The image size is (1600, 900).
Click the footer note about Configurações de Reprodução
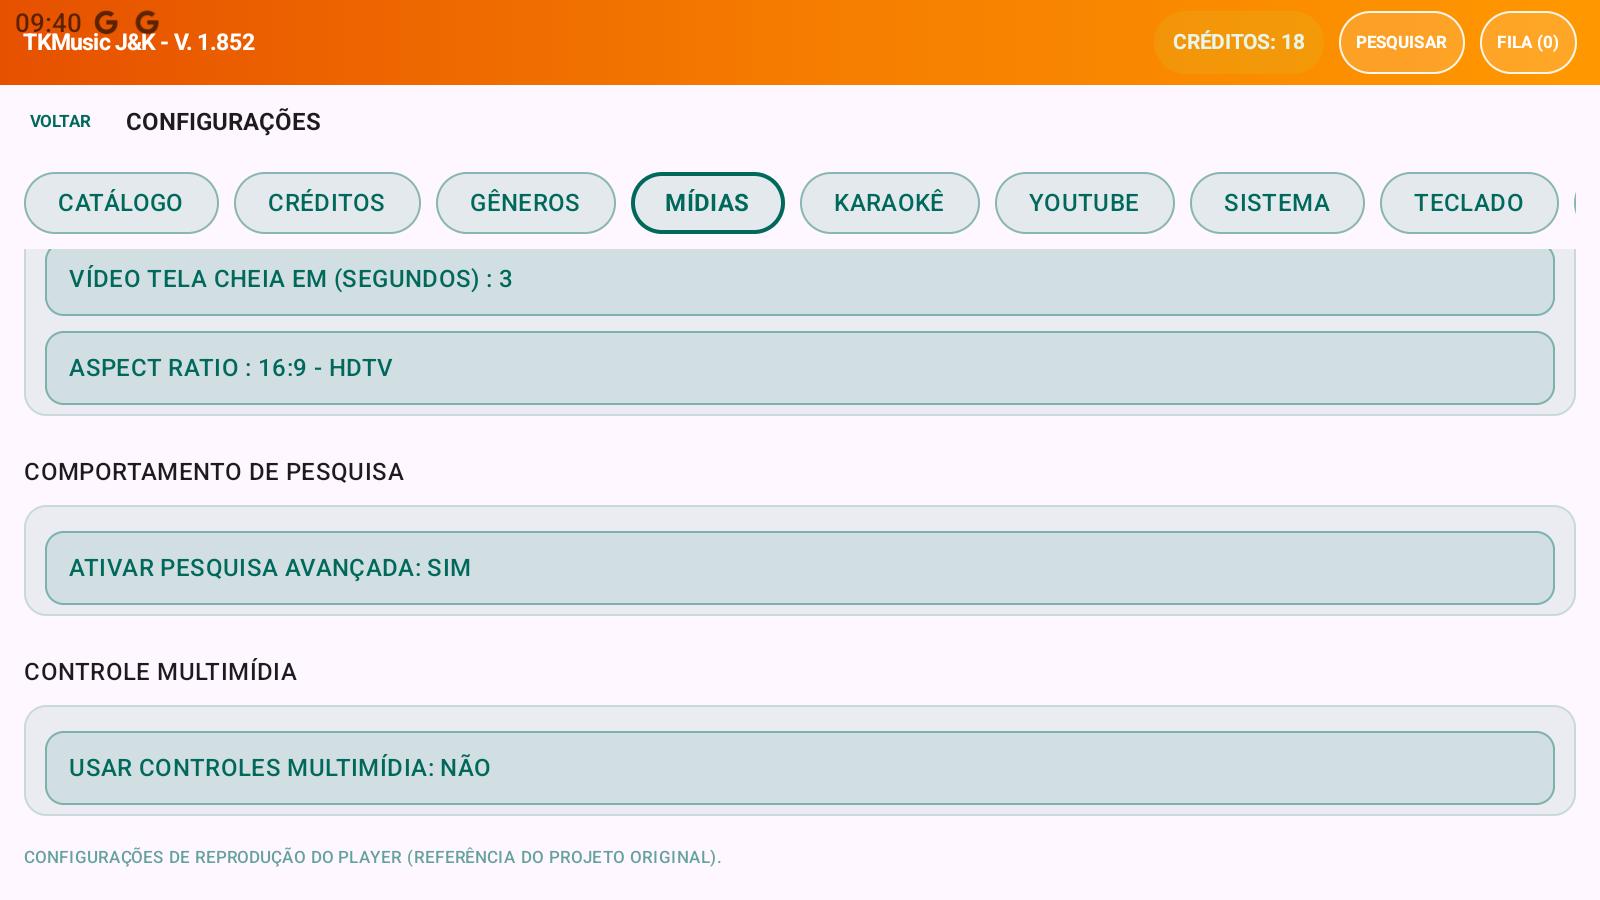(372, 857)
